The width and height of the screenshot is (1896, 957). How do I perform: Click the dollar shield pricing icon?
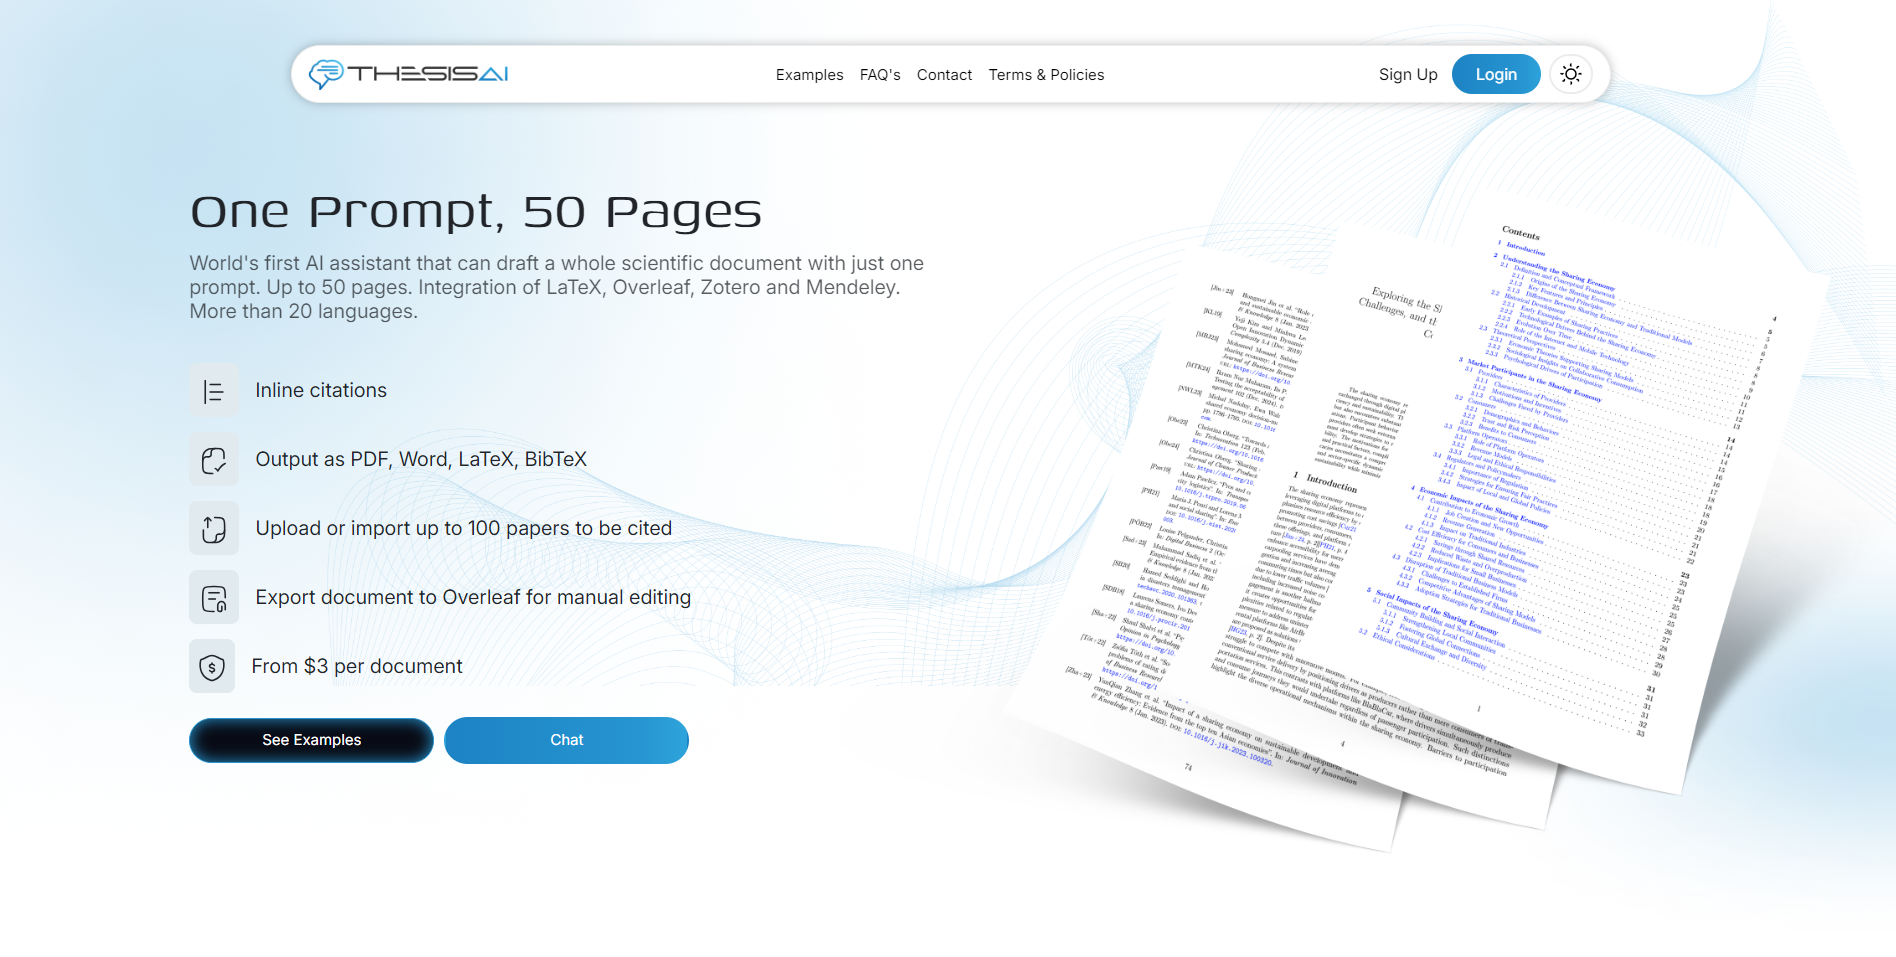coord(212,667)
